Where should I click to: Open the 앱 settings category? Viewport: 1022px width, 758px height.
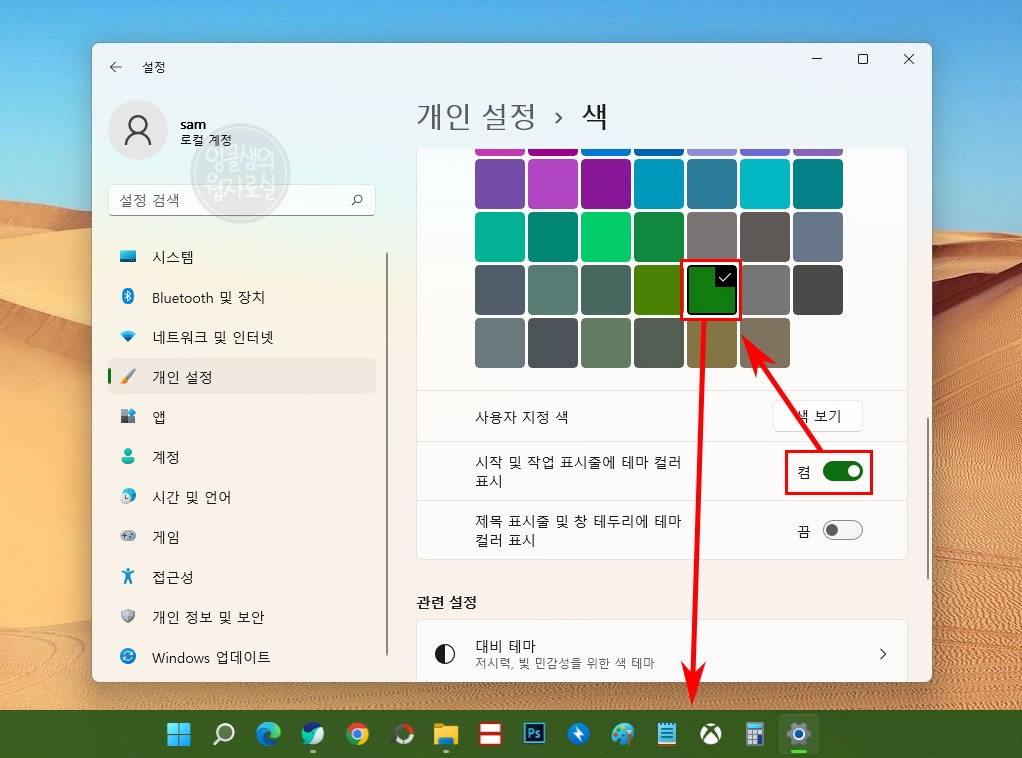coord(242,417)
